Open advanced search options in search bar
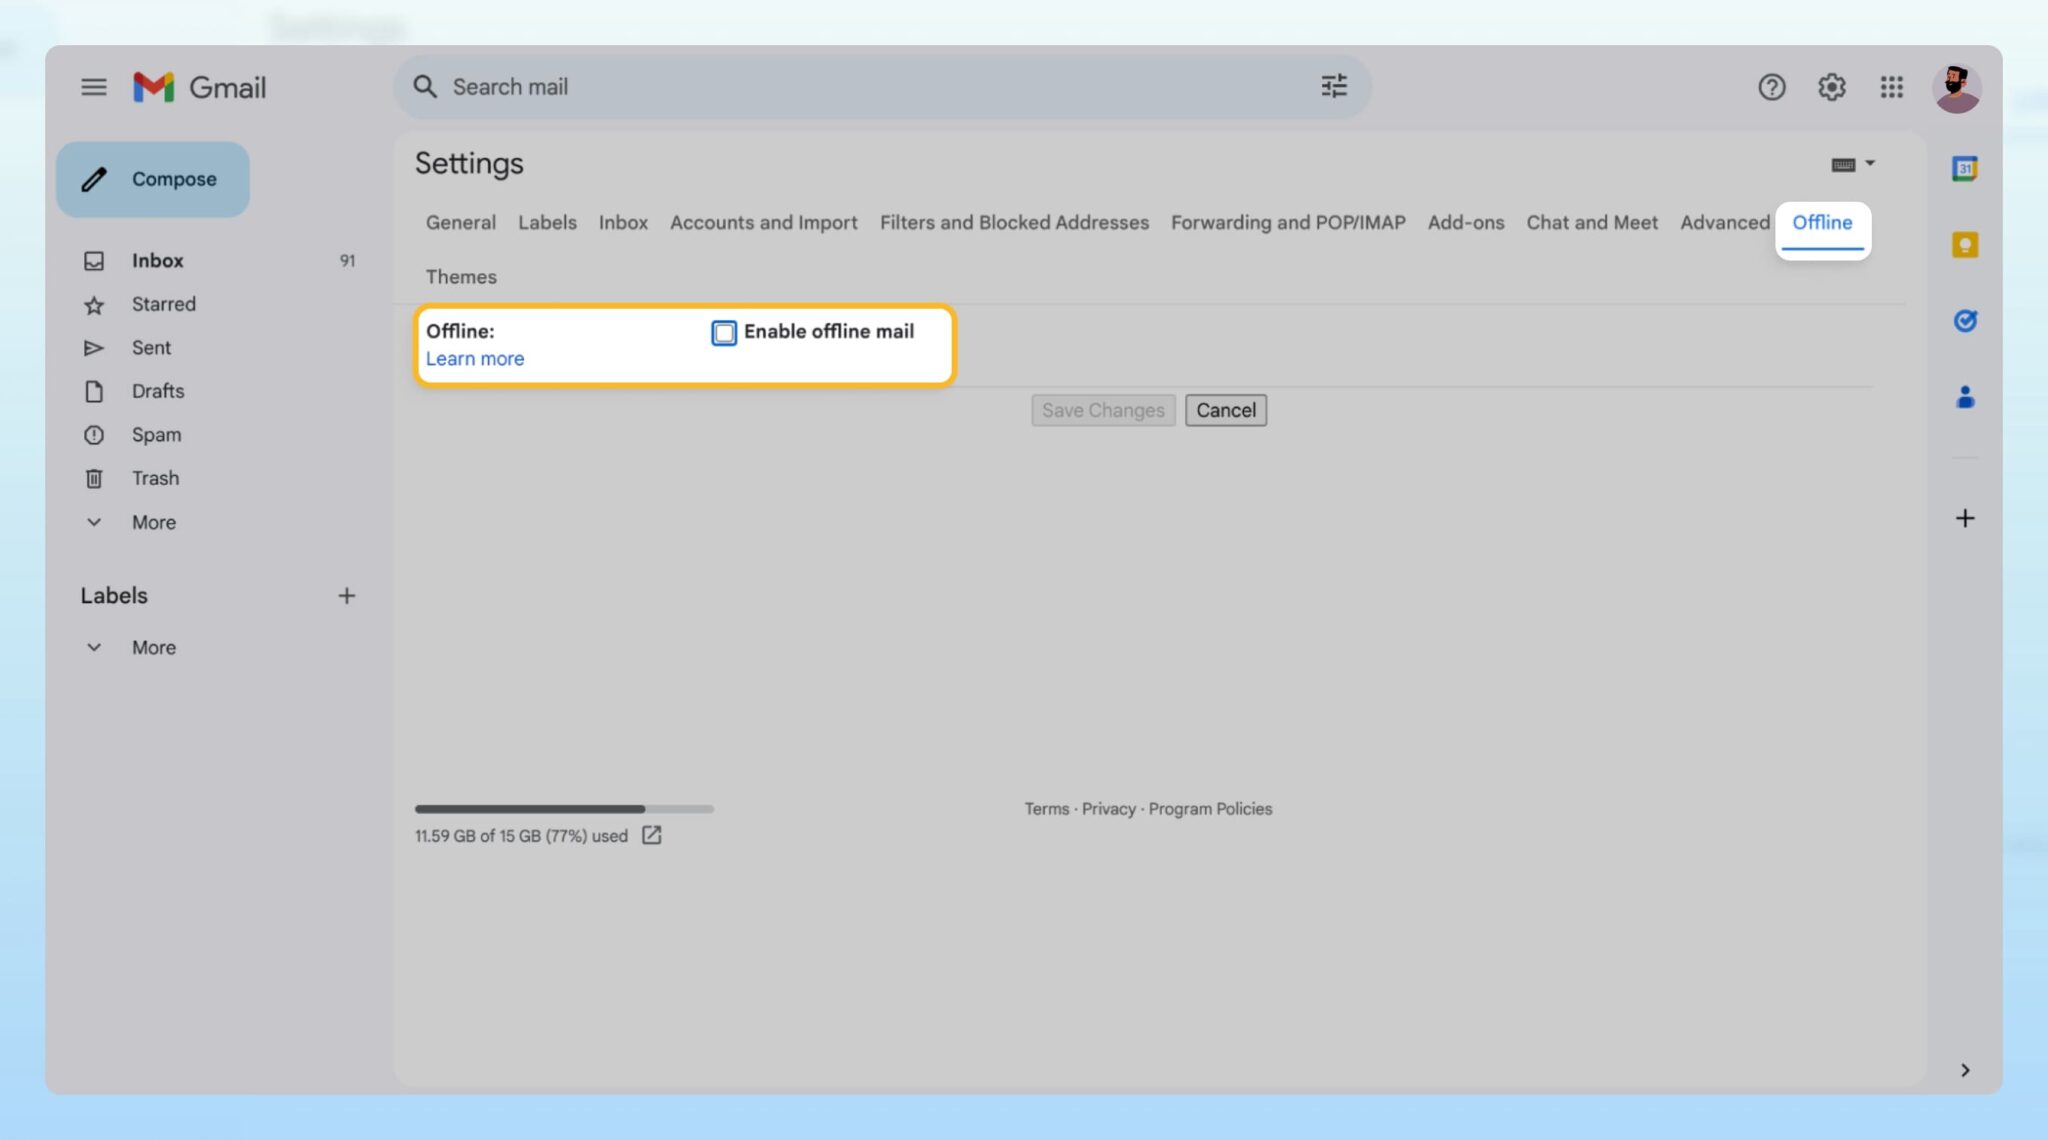The image size is (2048, 1140). [x=1333, y=86]
